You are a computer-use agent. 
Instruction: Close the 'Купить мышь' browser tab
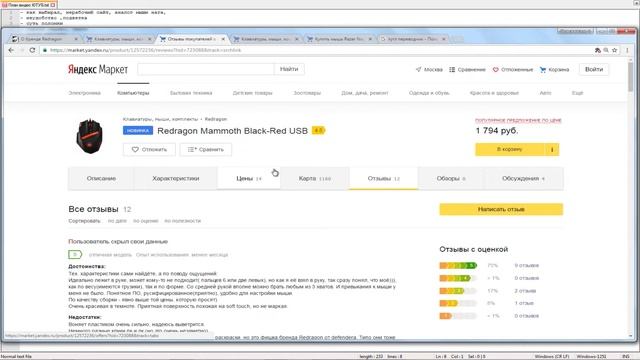click(370, 39)
